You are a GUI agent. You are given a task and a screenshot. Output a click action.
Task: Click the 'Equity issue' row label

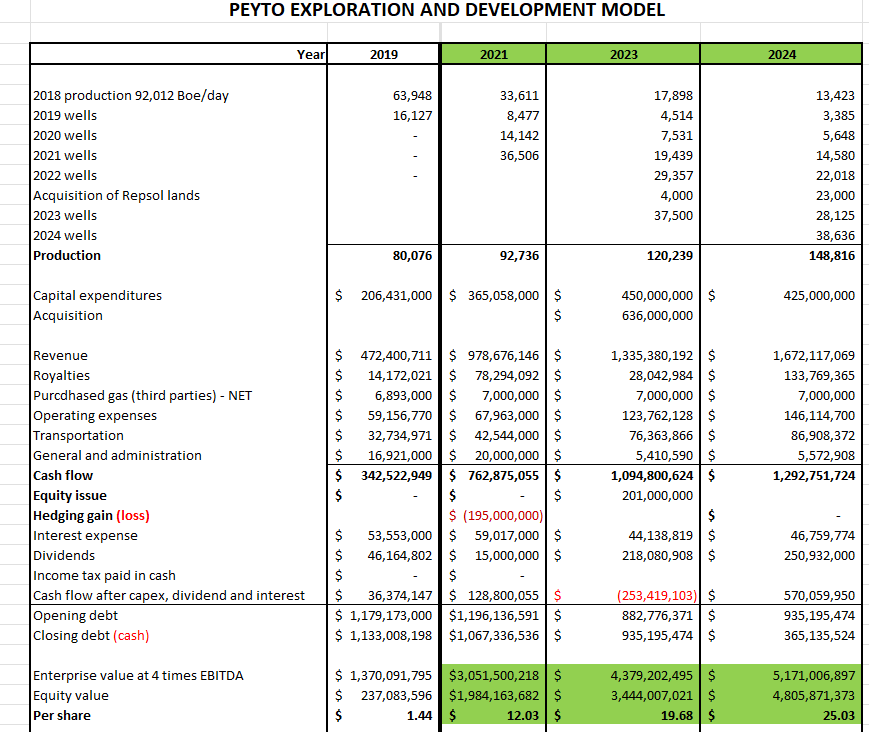click(x=70, y=495)
